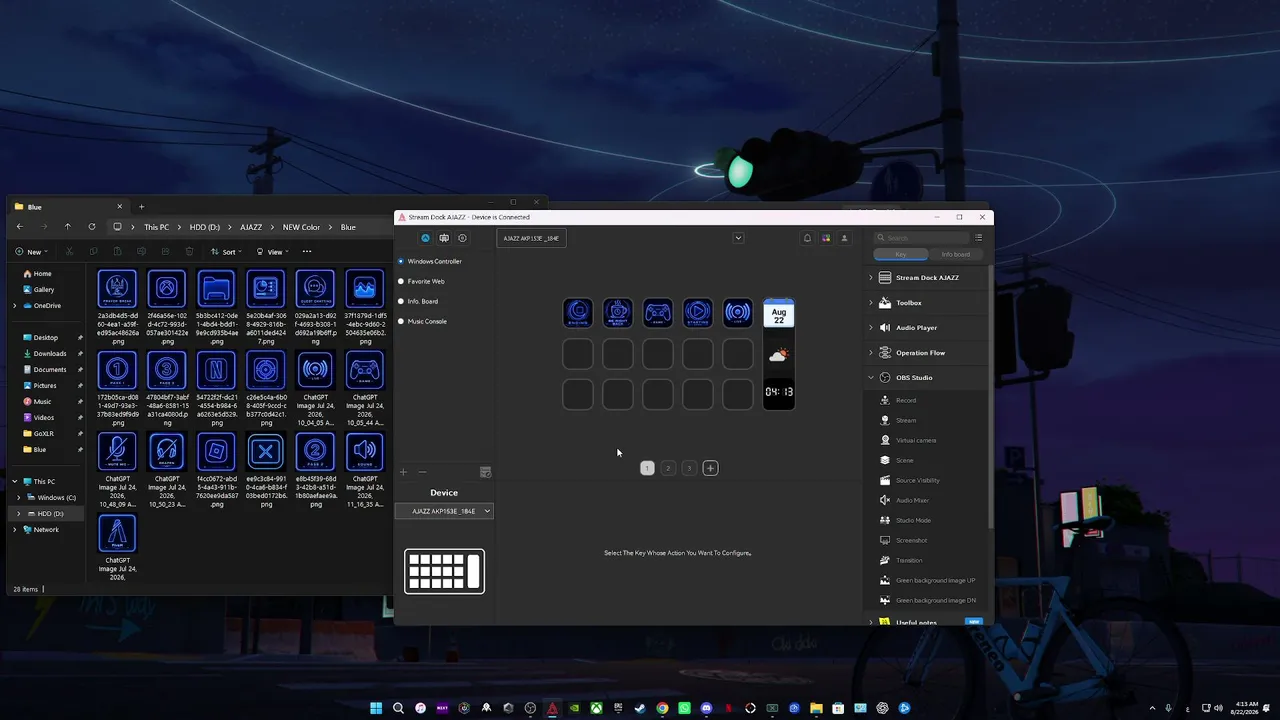Select Windows (C:) in Explorer navigation tree
1280x720 pixels.
(56, 497)
